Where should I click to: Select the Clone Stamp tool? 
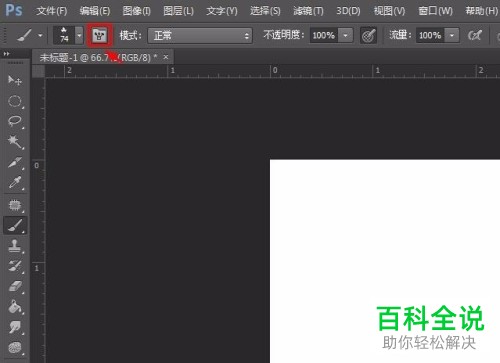(15, 246)
